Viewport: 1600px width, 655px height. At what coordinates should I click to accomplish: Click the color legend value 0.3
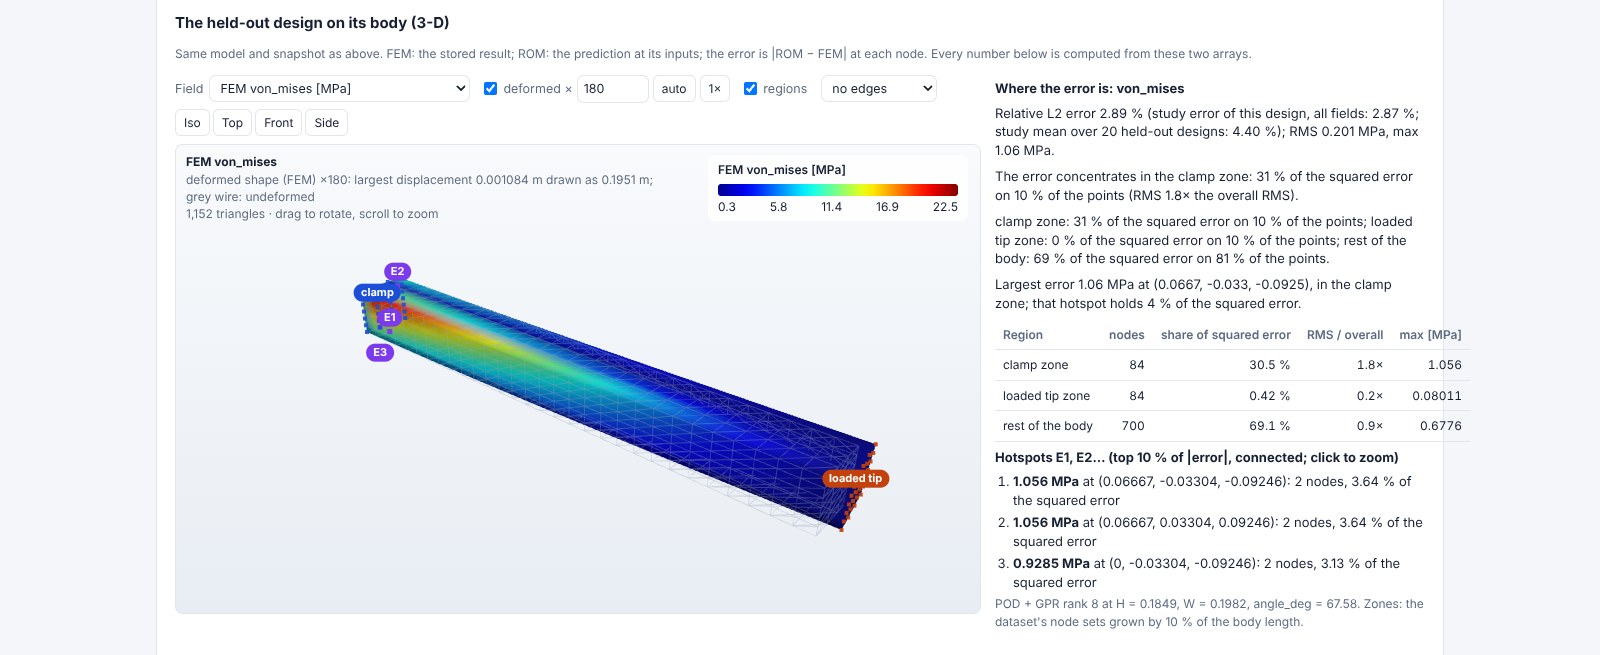[727, 207]
